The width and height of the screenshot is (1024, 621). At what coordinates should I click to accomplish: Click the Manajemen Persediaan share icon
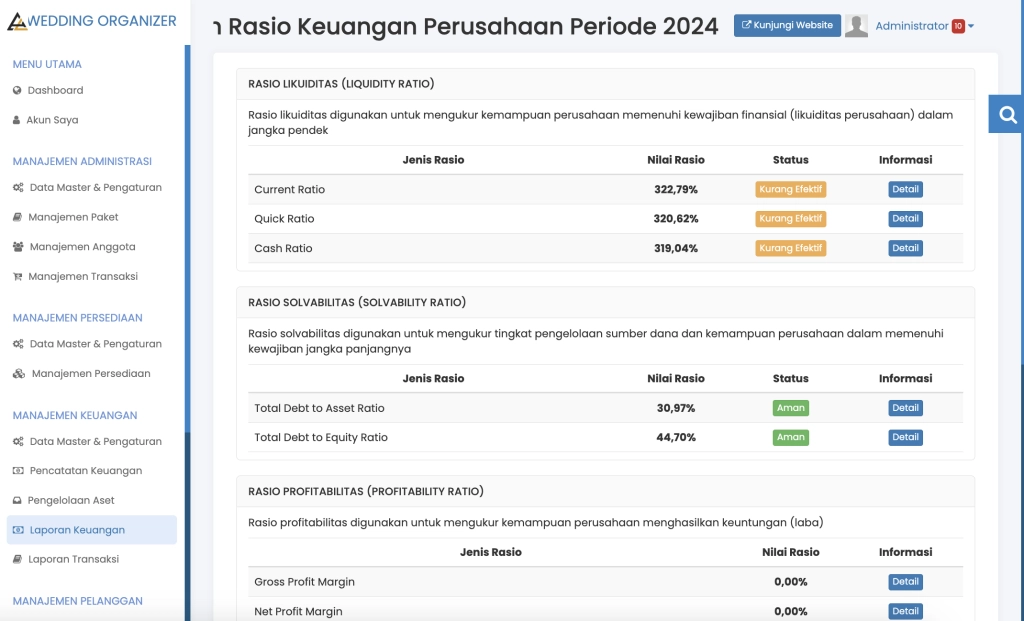18,373
